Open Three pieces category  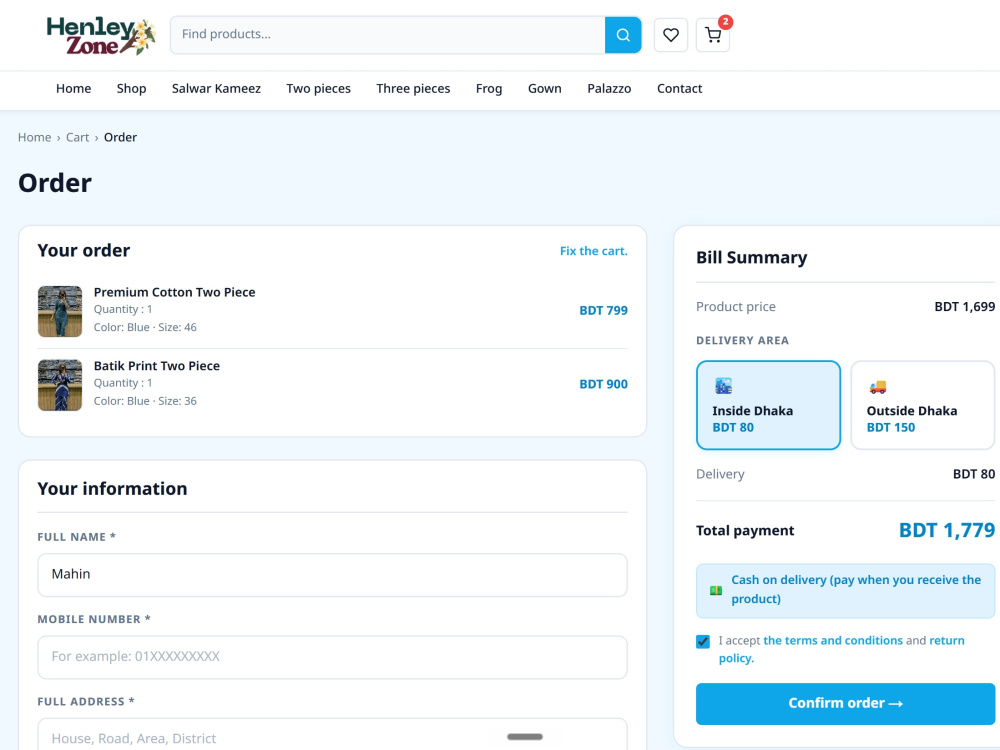click(413, 89)
